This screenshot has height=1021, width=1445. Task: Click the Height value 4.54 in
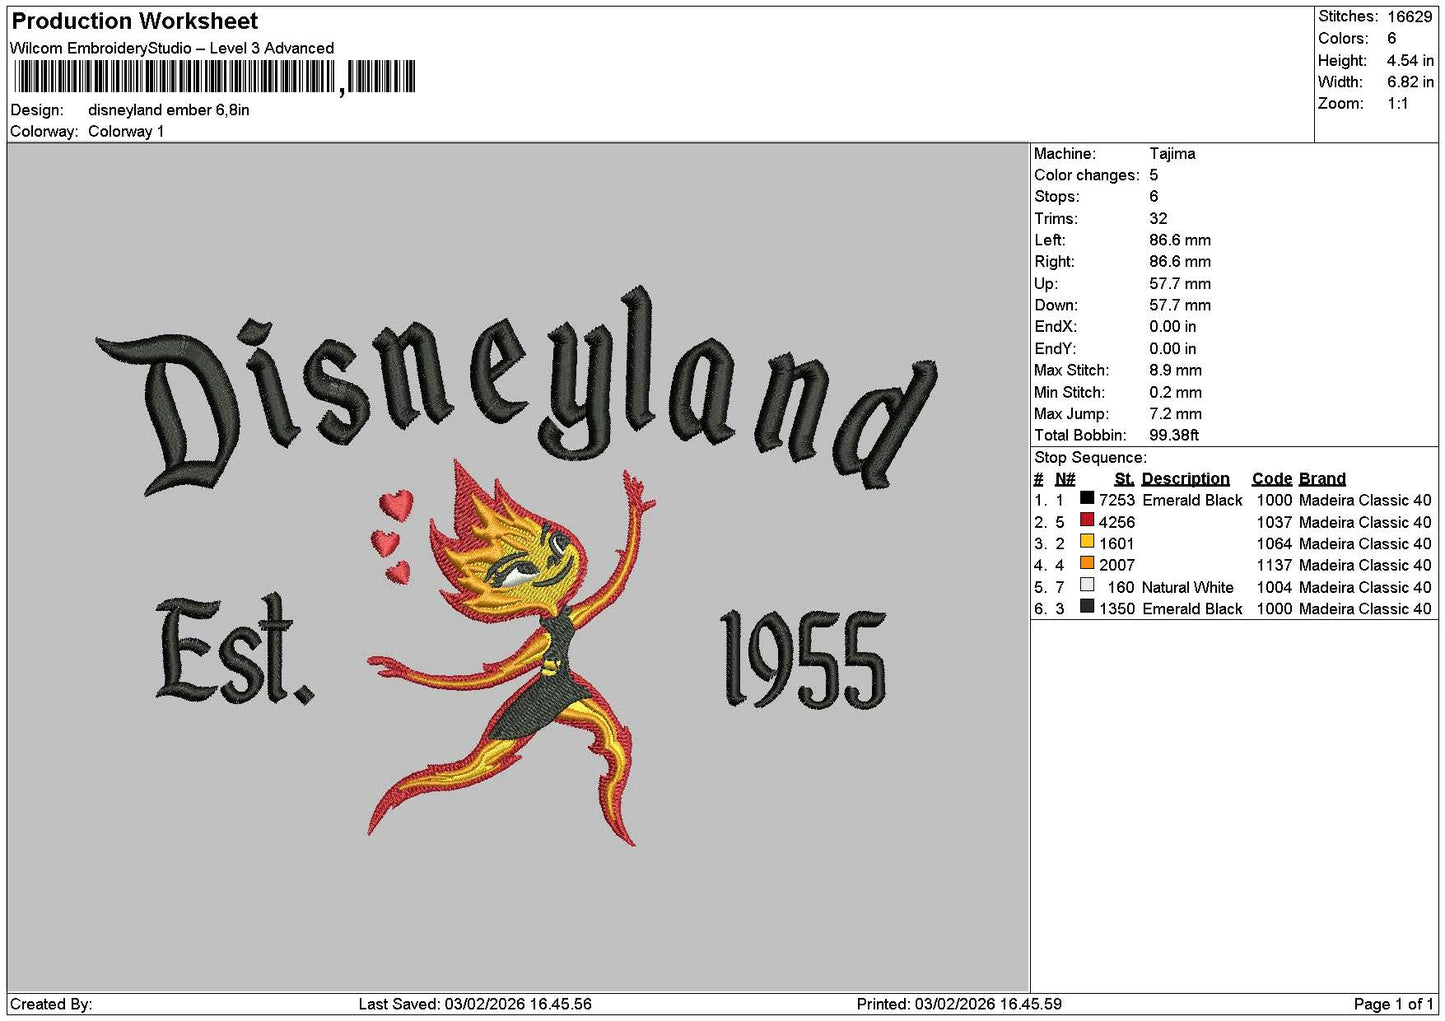click(1410, 60)
